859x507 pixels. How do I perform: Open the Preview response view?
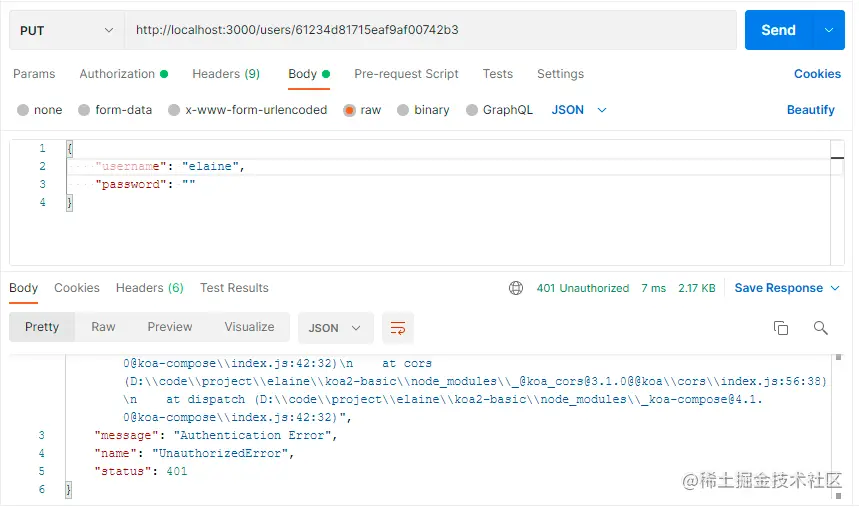click(x=170, y=327)
